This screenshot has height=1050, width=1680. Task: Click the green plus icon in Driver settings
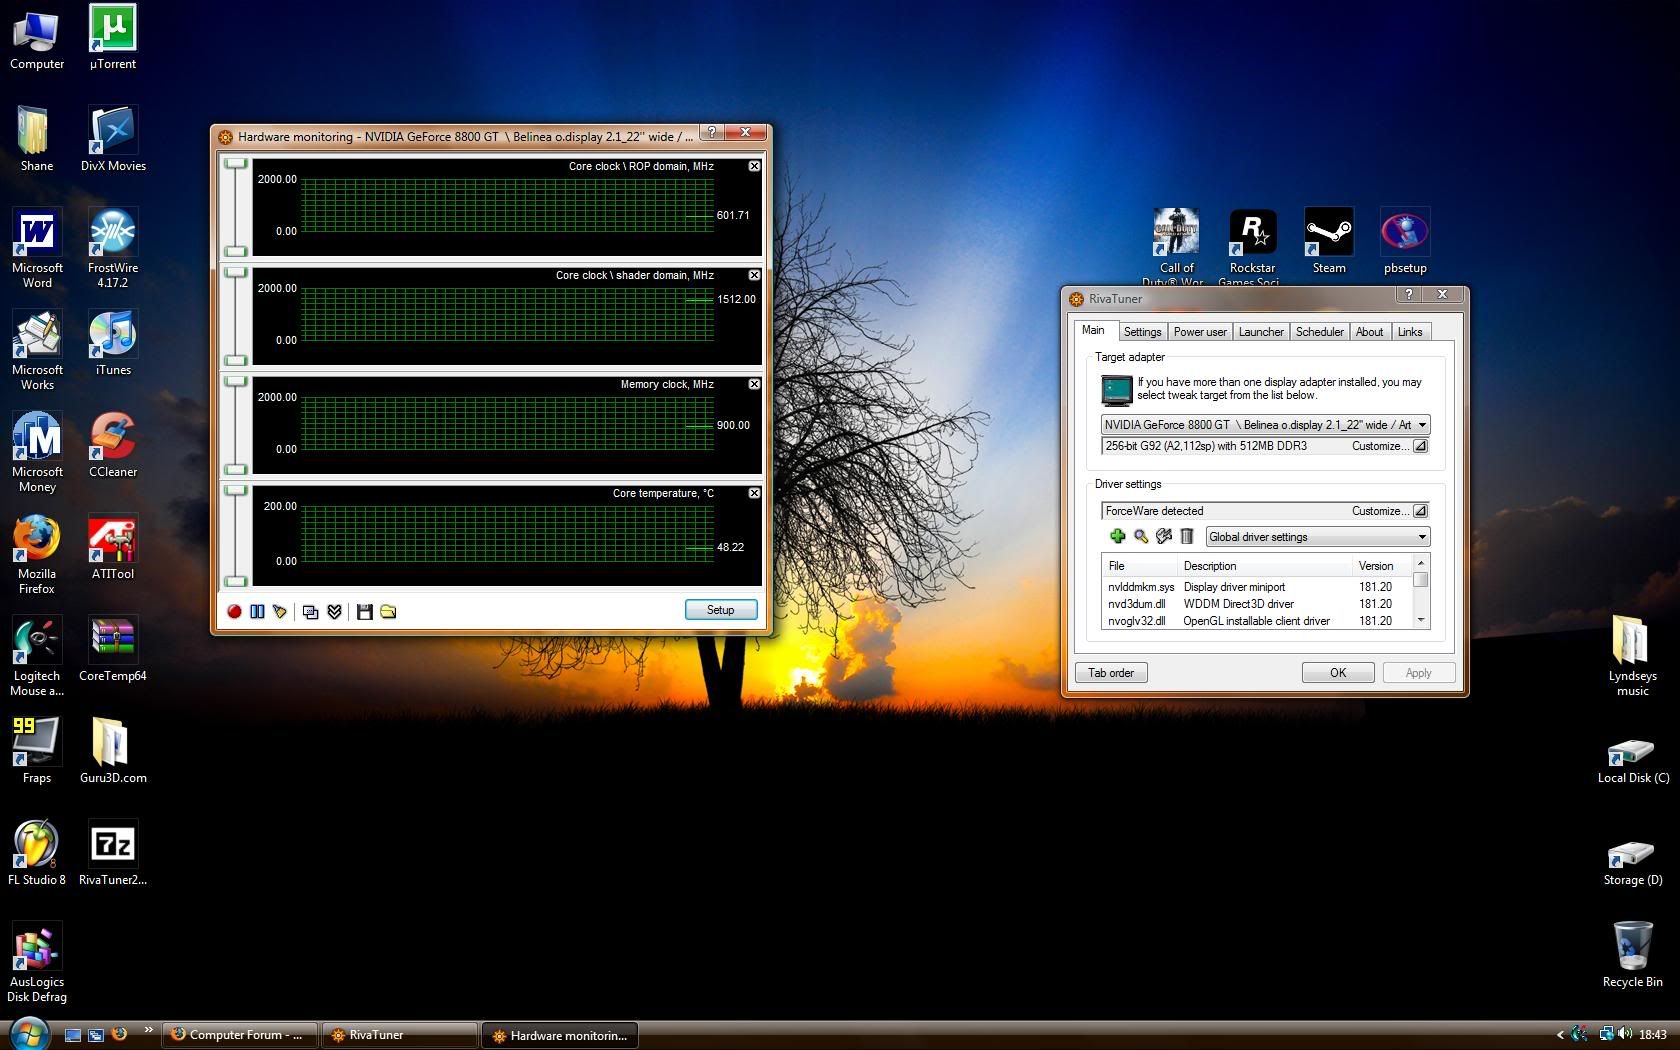1117,537
